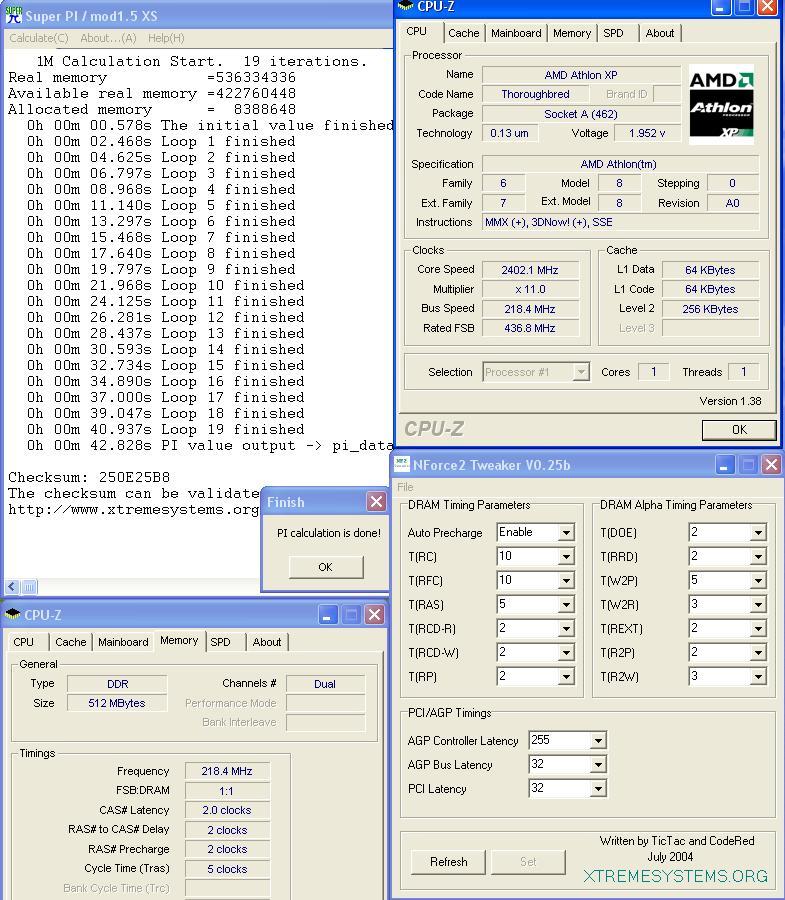Click the AMD Athlon XP logo image
Screen dimensions: 785x900
click(x=721, y=104)
